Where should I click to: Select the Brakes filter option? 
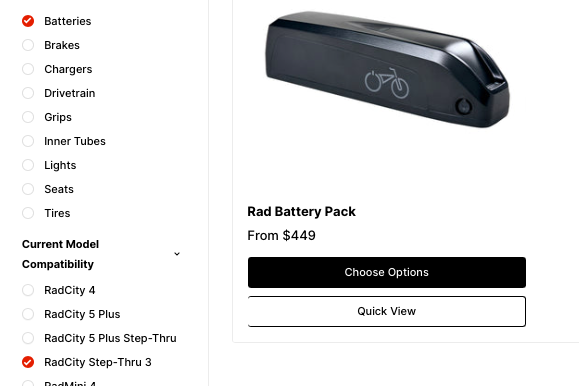28,45
